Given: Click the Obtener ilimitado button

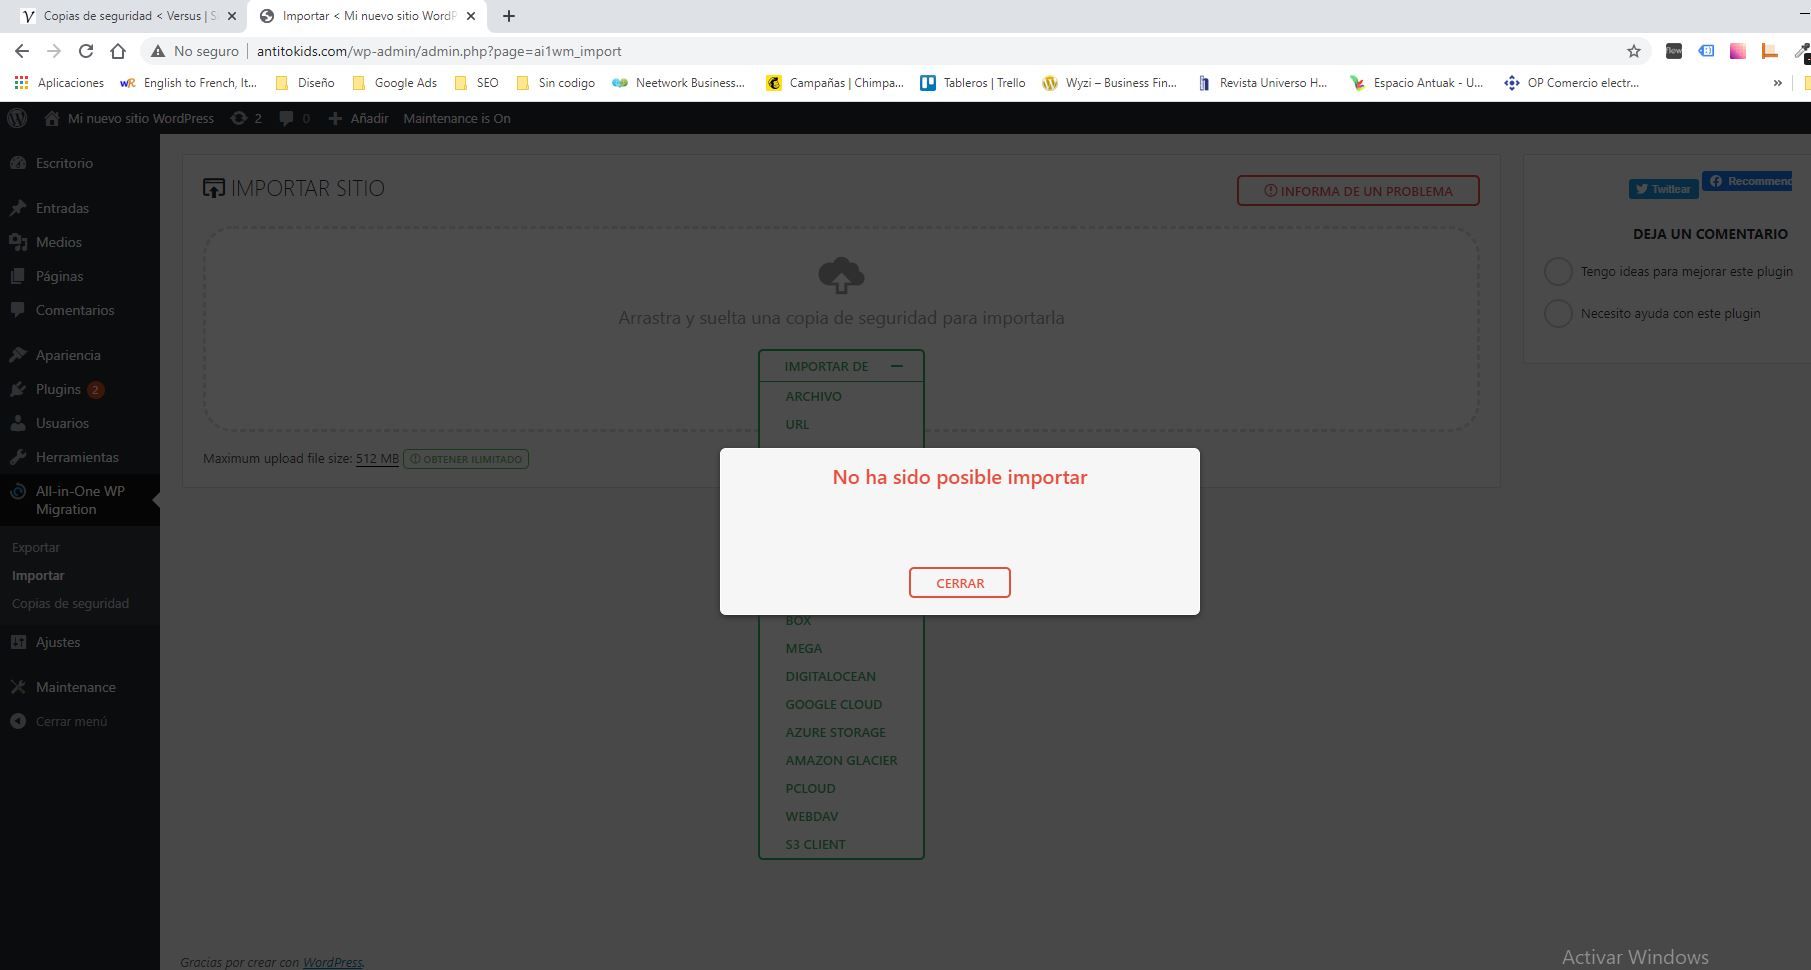Looking at the screenshot, I should point(466,459).
